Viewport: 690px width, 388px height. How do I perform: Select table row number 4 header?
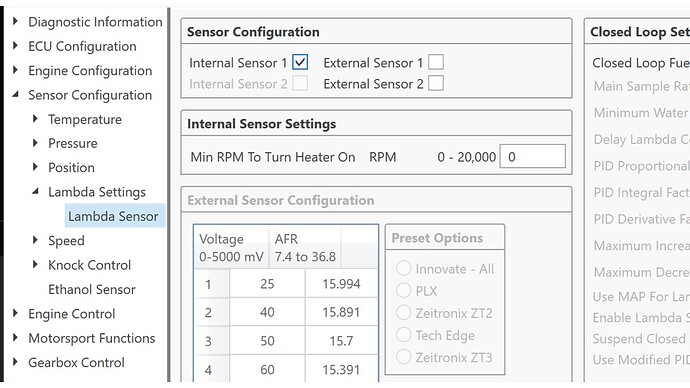(x=212, y=370)
